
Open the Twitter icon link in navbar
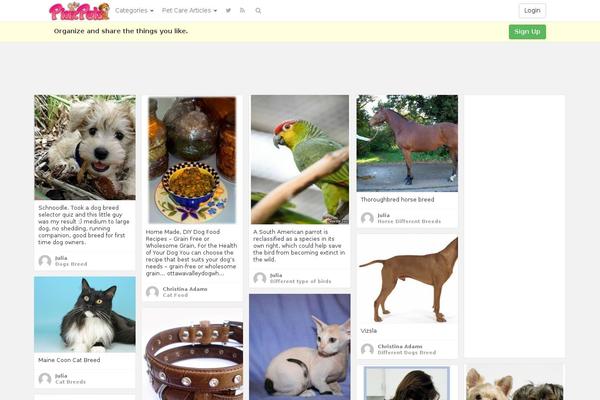pos(228,11)
